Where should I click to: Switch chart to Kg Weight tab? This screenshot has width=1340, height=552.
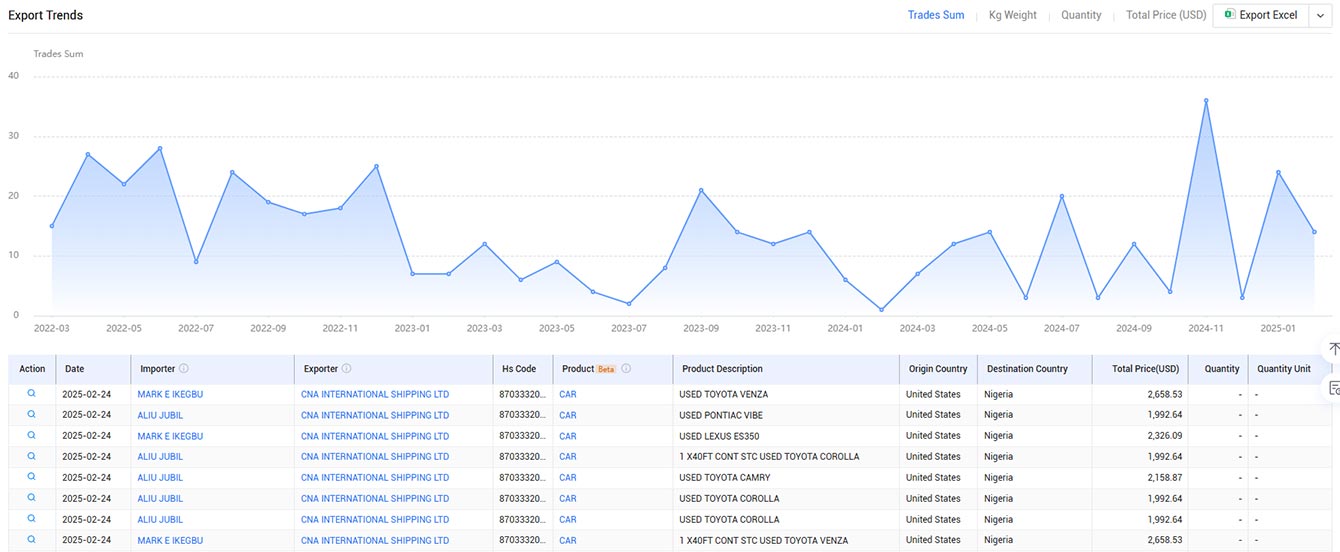tap(1013, 15)
